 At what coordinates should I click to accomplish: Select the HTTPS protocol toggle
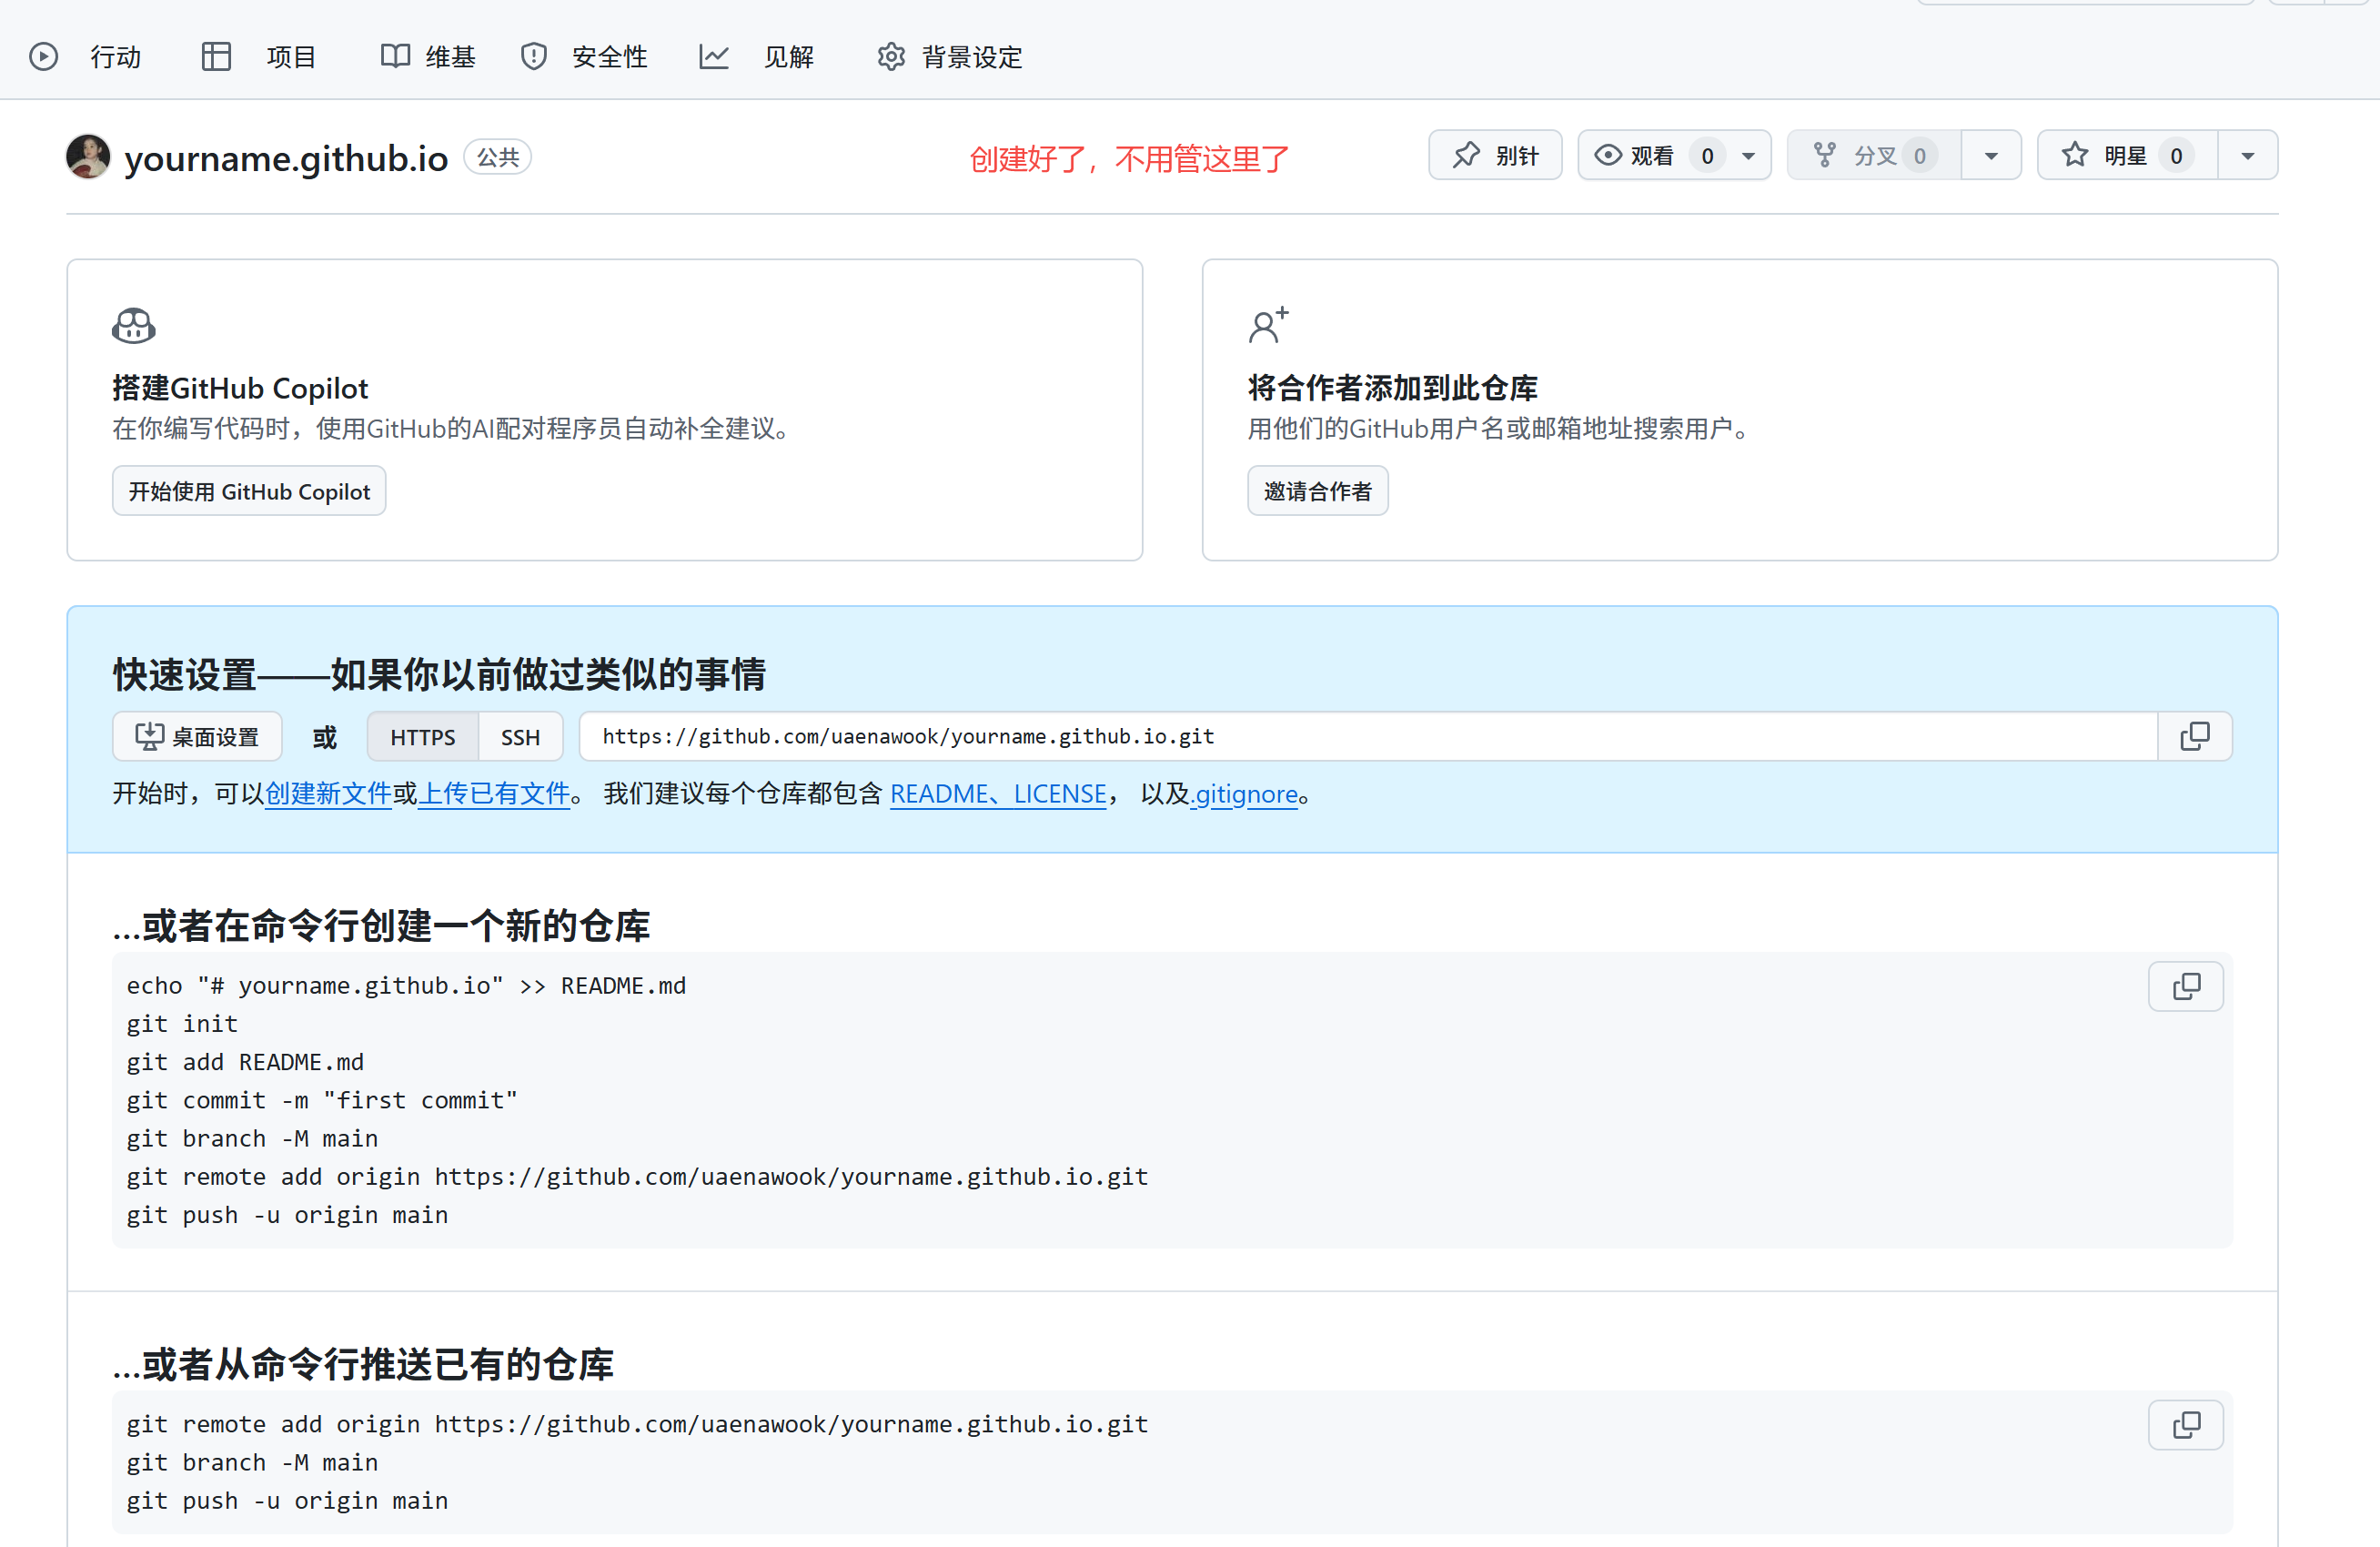coord(422,738)
